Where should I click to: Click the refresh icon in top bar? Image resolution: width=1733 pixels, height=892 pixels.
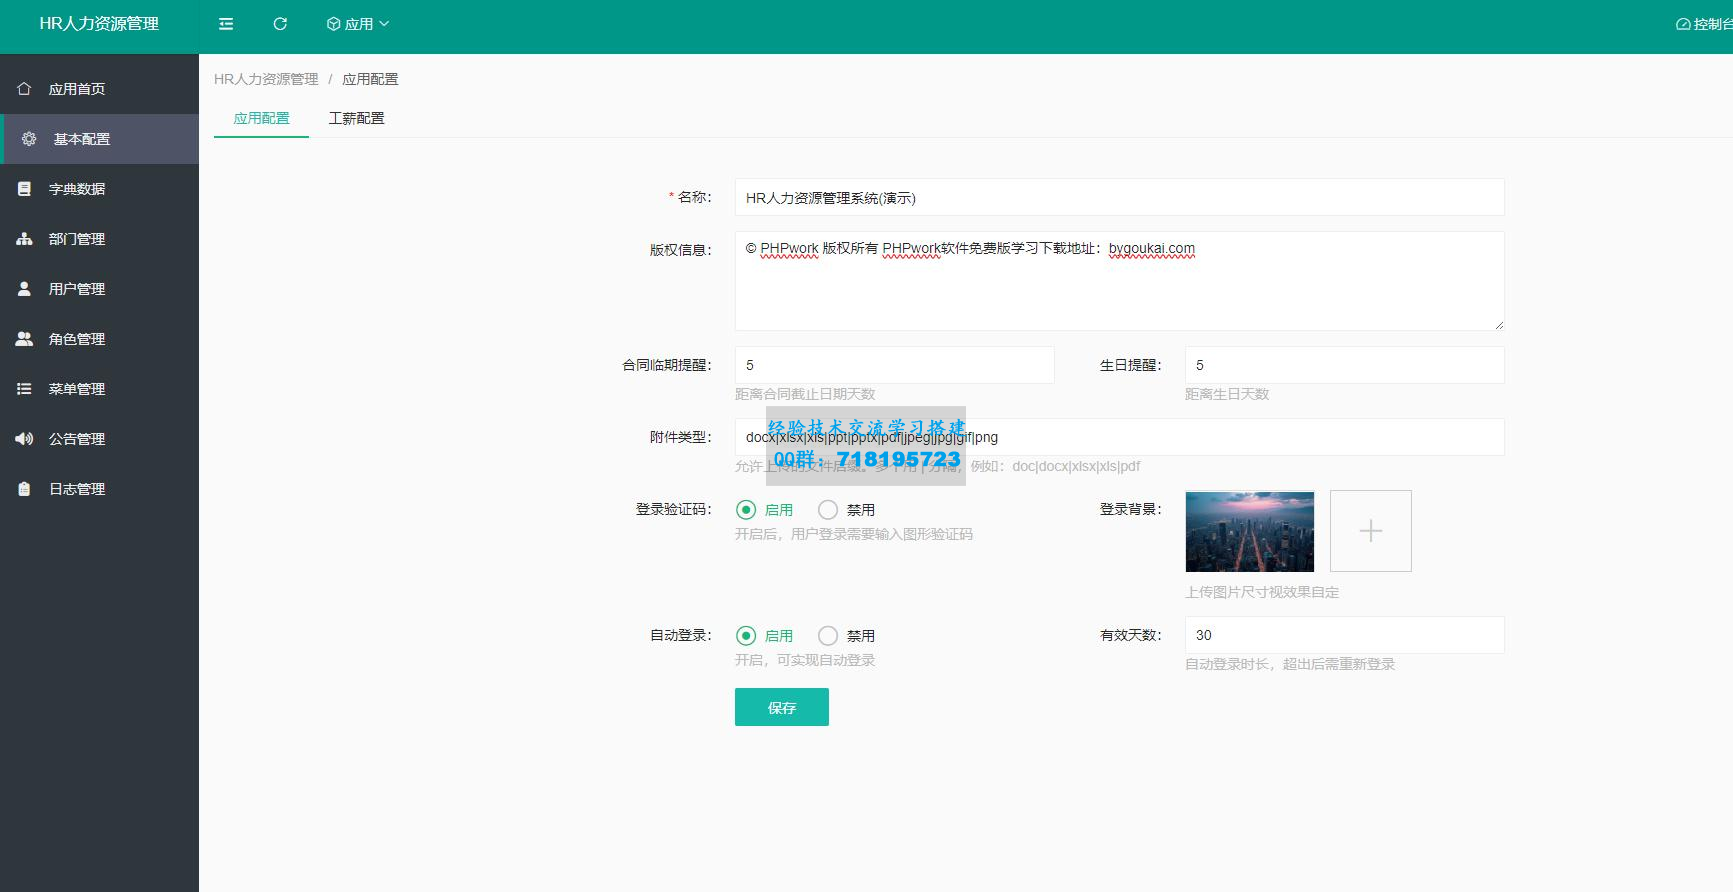[x=280, y=24]
